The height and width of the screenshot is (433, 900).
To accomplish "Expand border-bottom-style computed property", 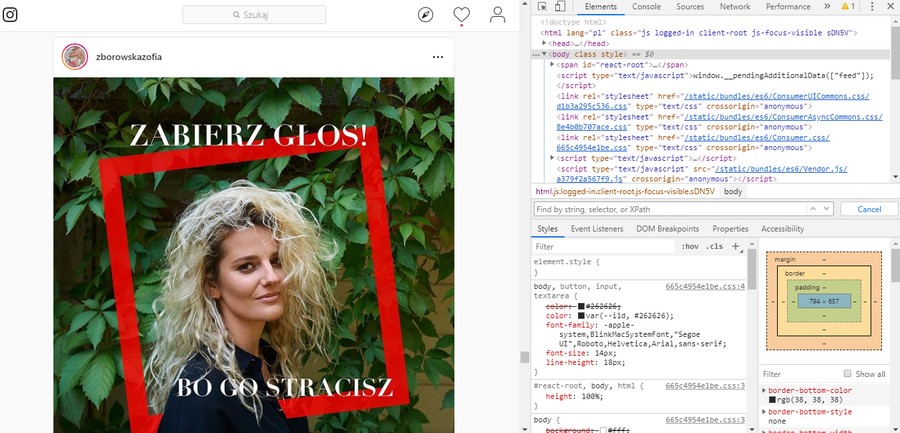I will point(765,412).
